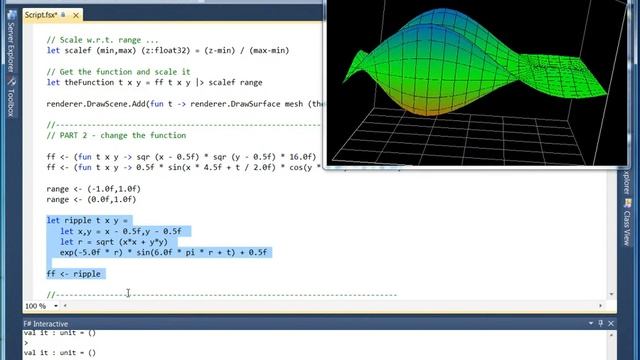Click the 100 % zoom field
This screenshot has height=360, width=640.
coord(36,306)
